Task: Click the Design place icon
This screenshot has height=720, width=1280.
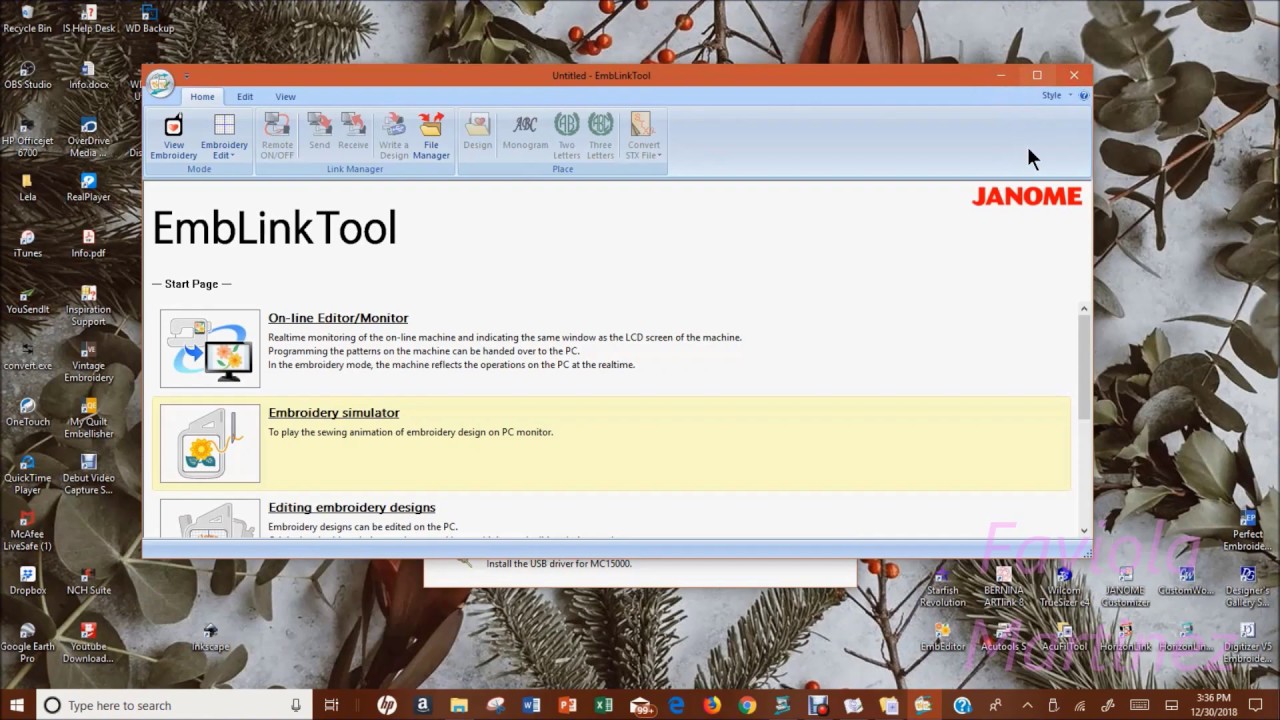Action: (477, 131)
